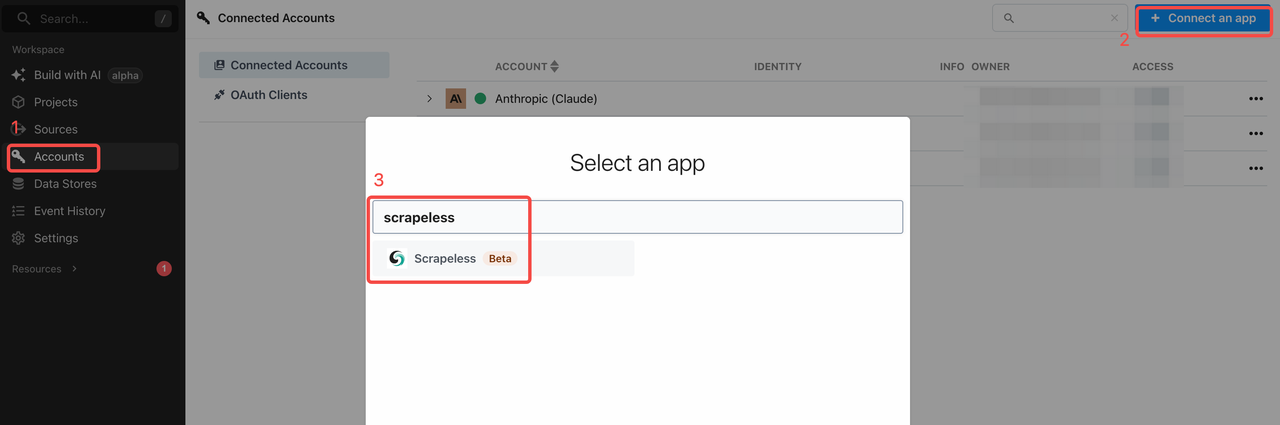This screenshot has height=425, width=1280.
Task: Click the Anthropic logo icon
Action: click(456, 99)
